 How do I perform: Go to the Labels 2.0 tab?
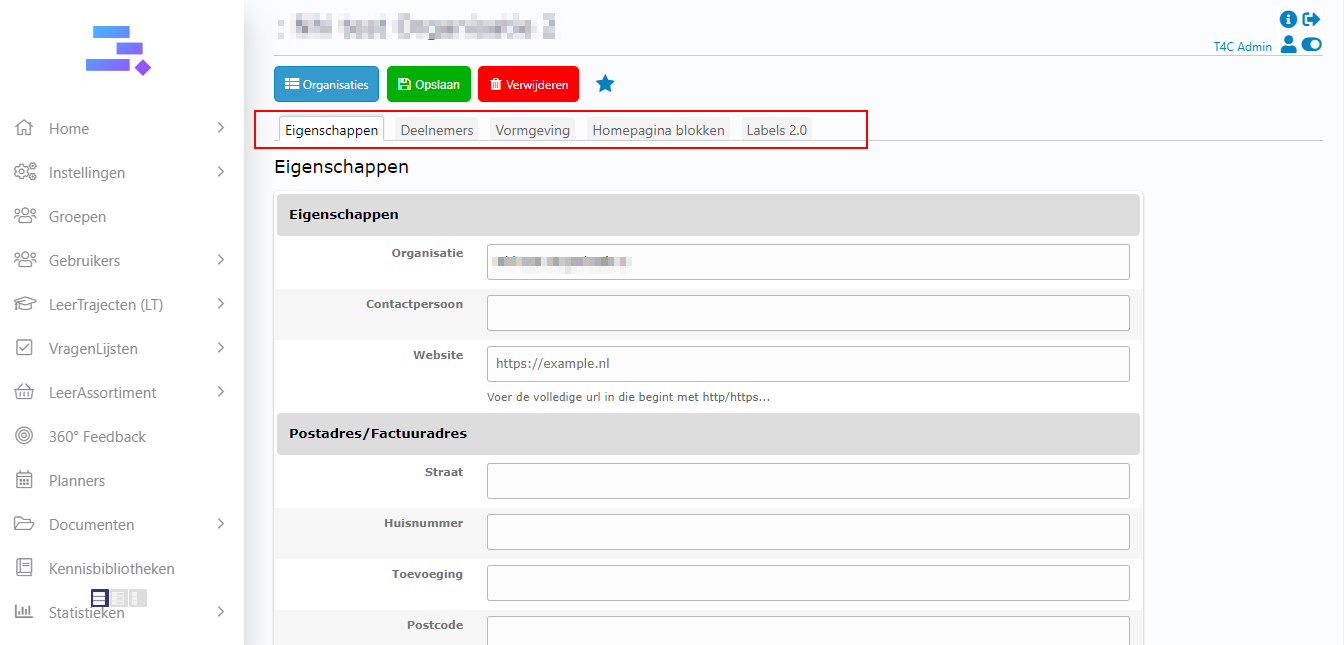point(776,130)
